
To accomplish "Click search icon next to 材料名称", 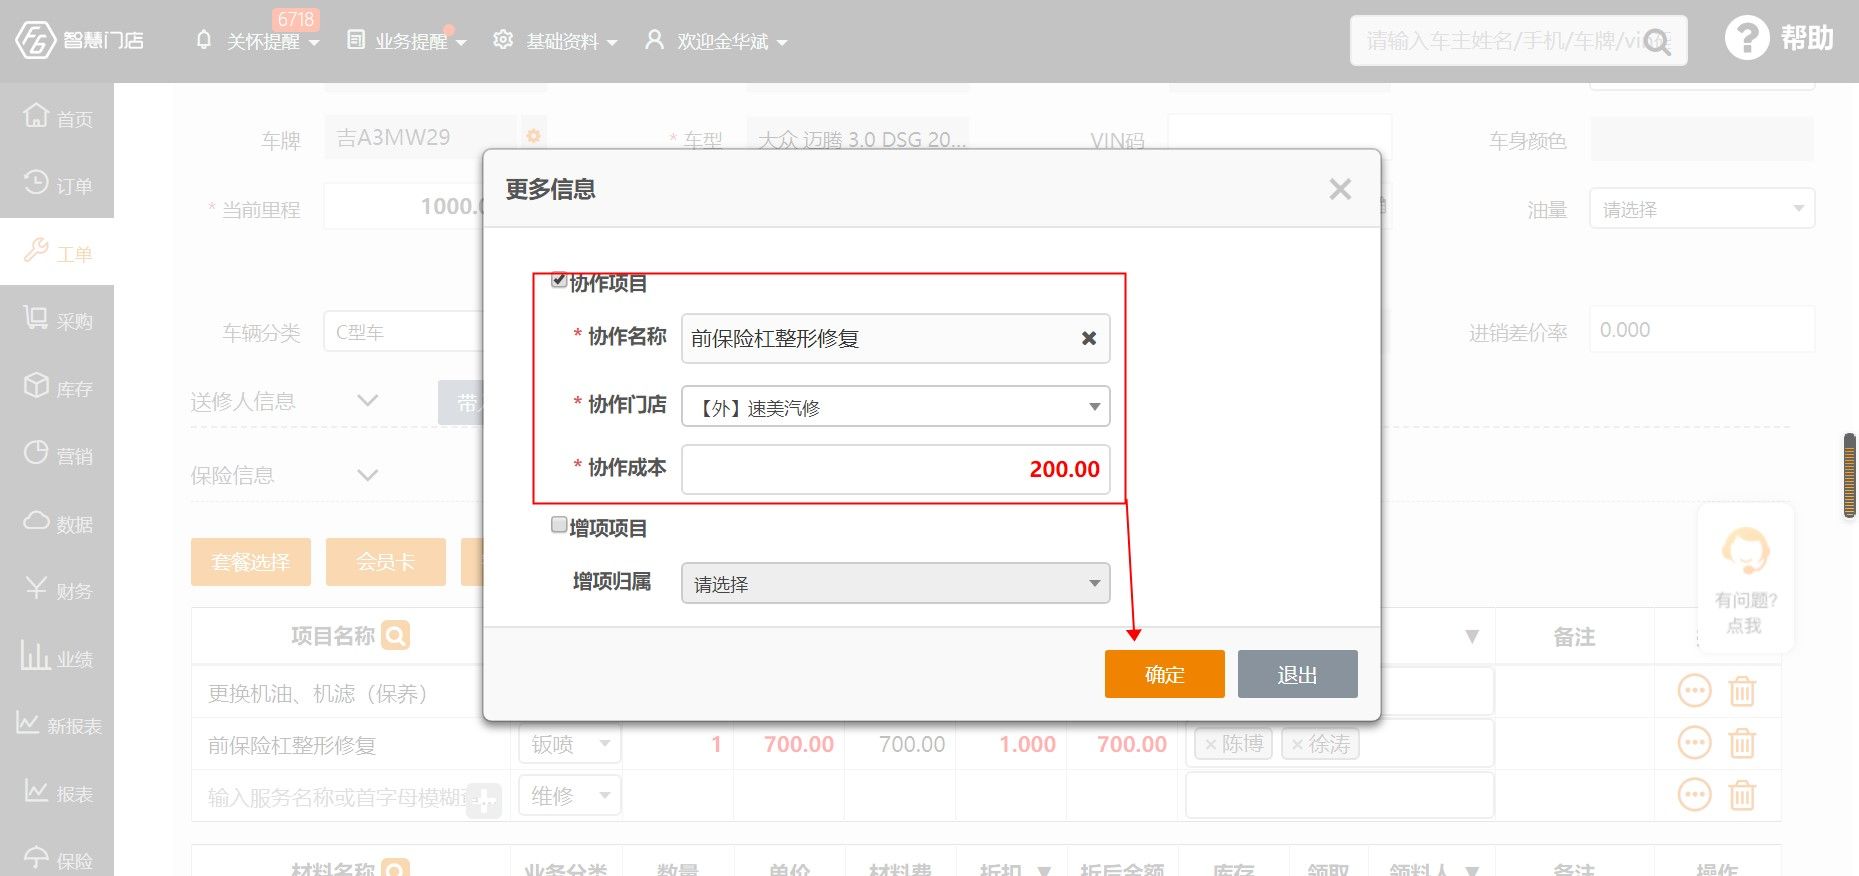I will tap(396, 867).
